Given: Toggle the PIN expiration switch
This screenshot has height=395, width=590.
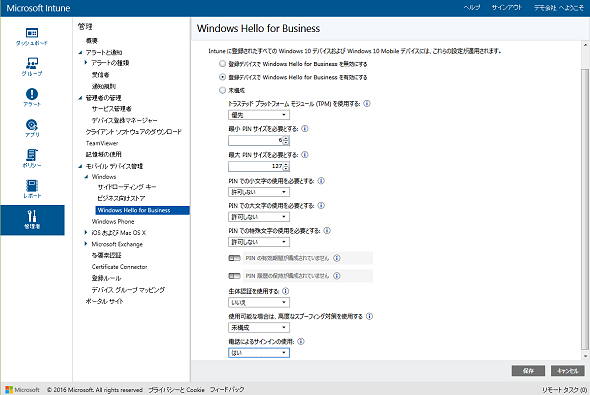Looking at the screenshot, I should click(234, 258).
